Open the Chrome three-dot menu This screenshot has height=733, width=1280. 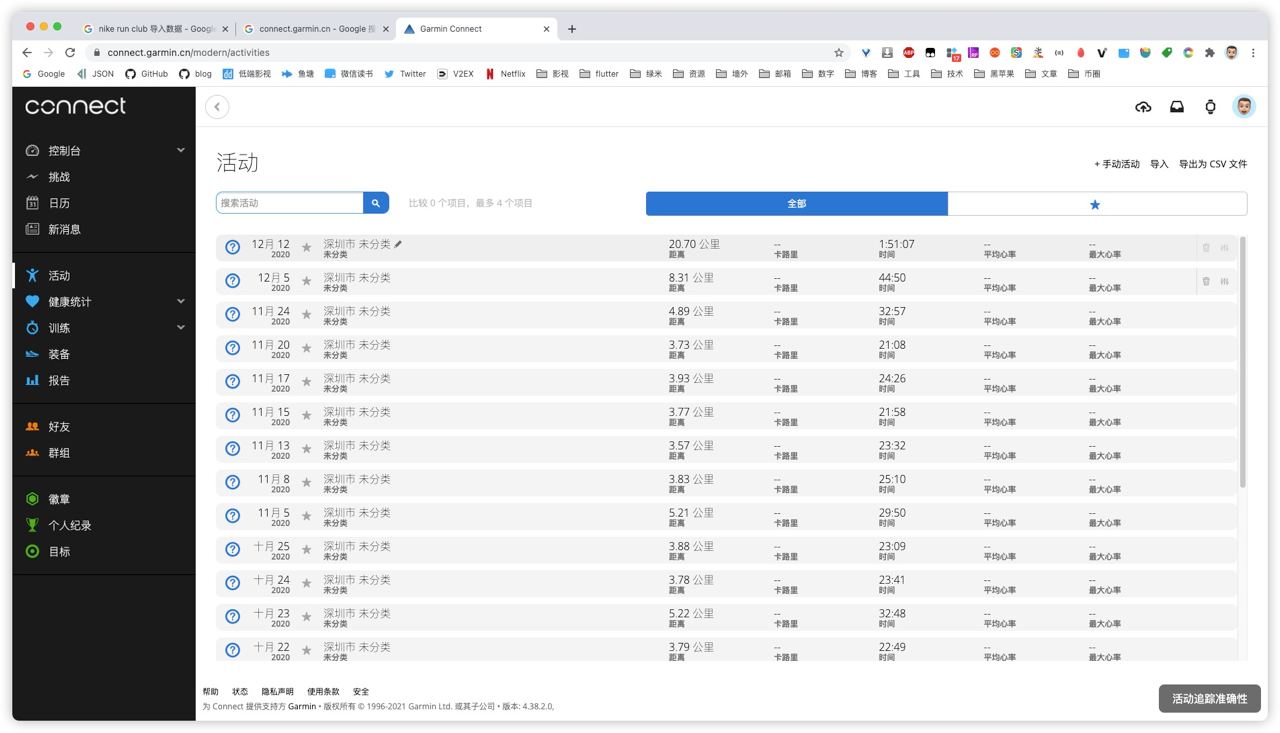[1253, 52]
